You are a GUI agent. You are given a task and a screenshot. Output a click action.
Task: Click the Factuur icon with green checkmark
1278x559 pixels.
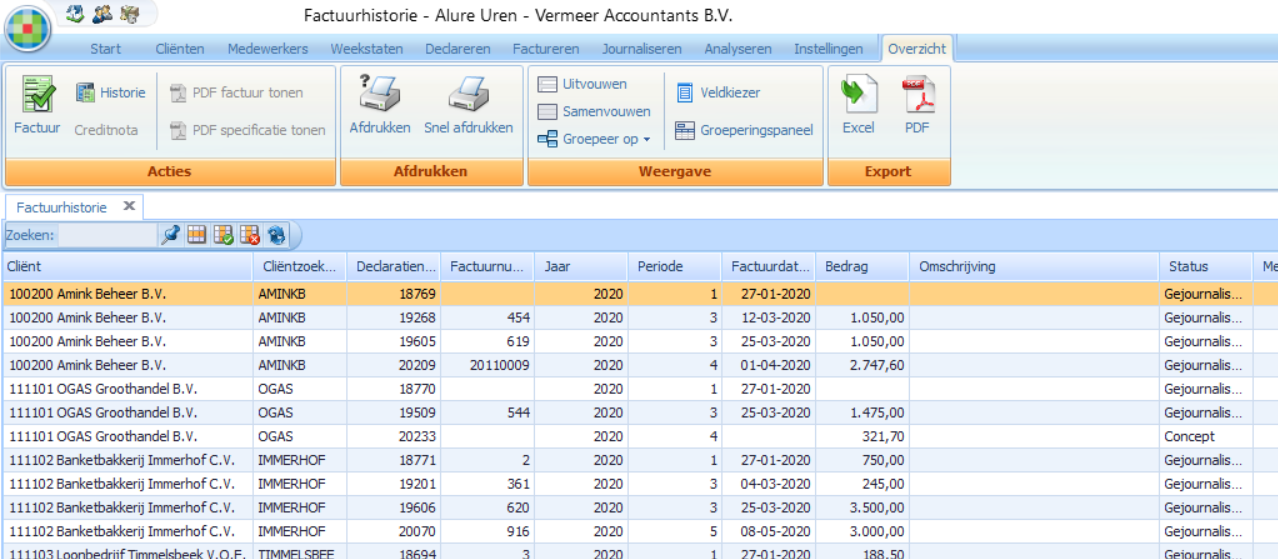[x=37, y=98]
